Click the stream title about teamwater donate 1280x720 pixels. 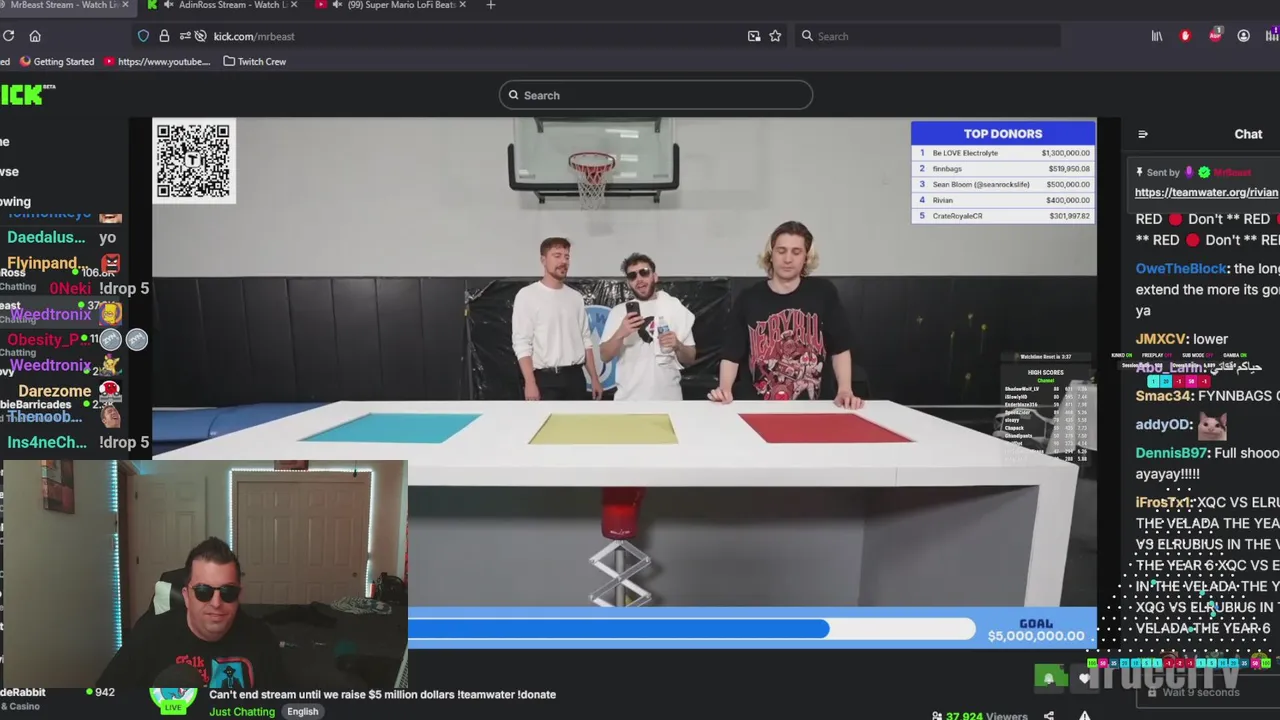(x=382, y=694)
